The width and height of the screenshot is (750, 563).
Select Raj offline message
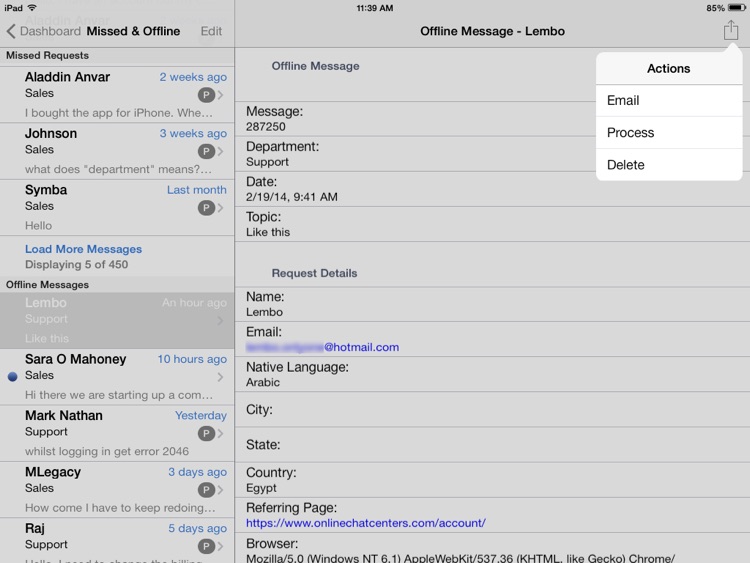click(117, 541)
